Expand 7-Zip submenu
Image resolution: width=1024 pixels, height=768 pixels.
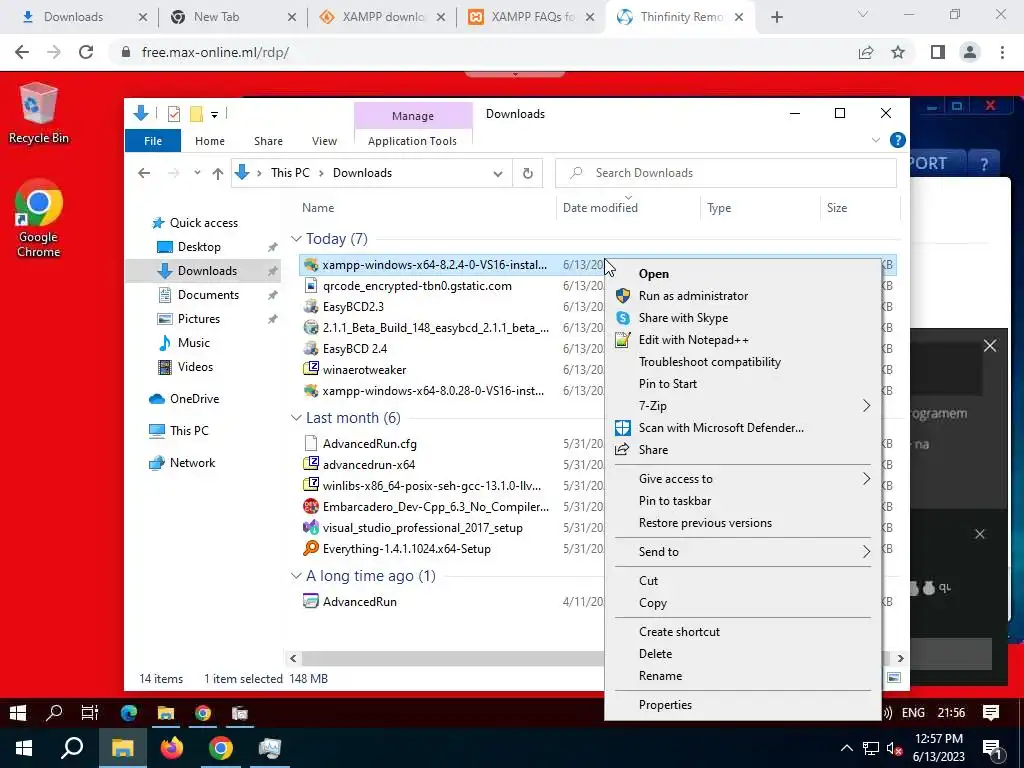click(x=866, y=406)
